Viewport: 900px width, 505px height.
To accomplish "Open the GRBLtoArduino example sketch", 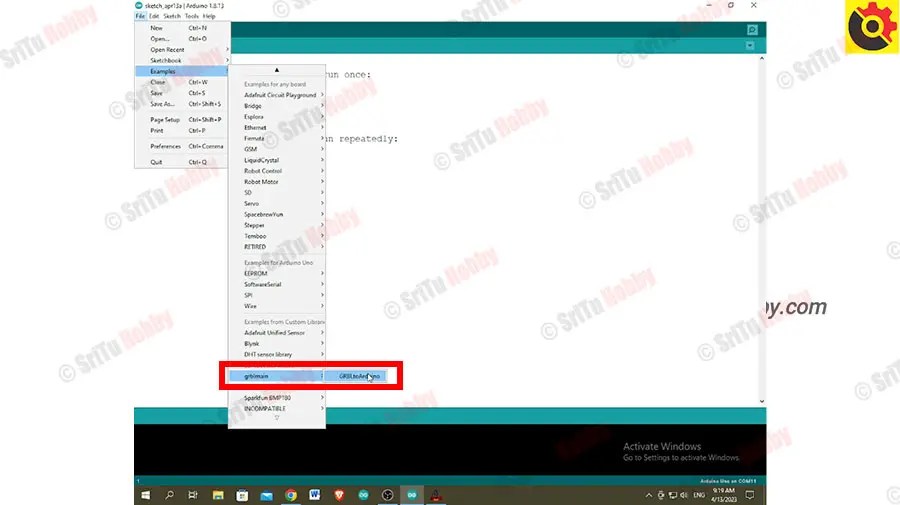I will 356,376.
